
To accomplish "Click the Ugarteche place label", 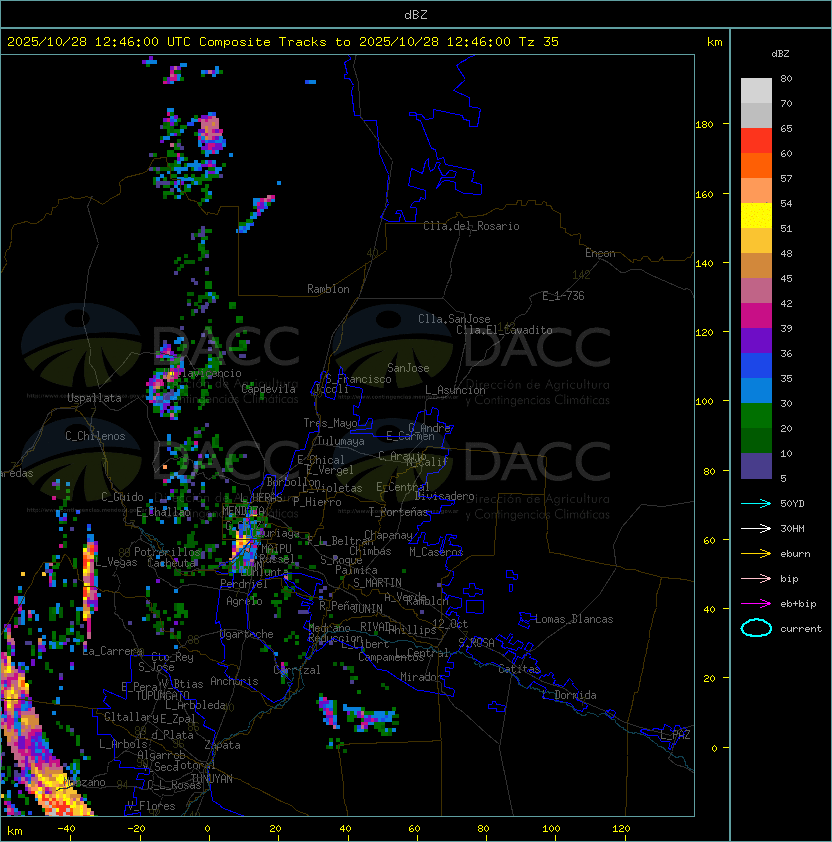I will tap(247, 634).
